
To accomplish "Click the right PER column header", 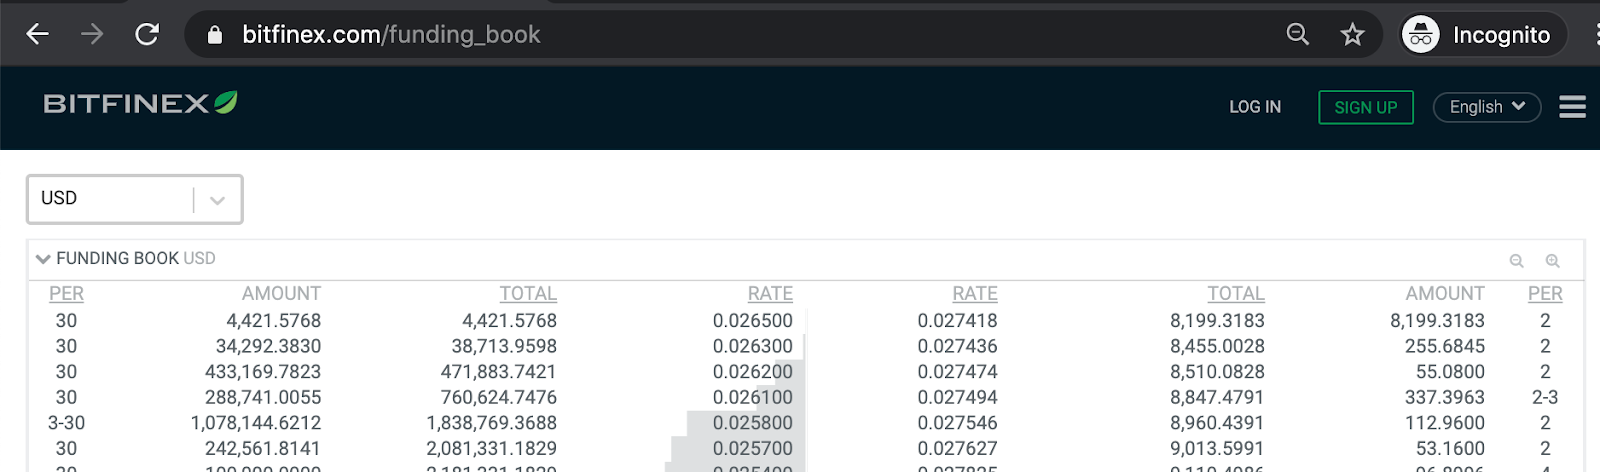I will [1545, 294].
